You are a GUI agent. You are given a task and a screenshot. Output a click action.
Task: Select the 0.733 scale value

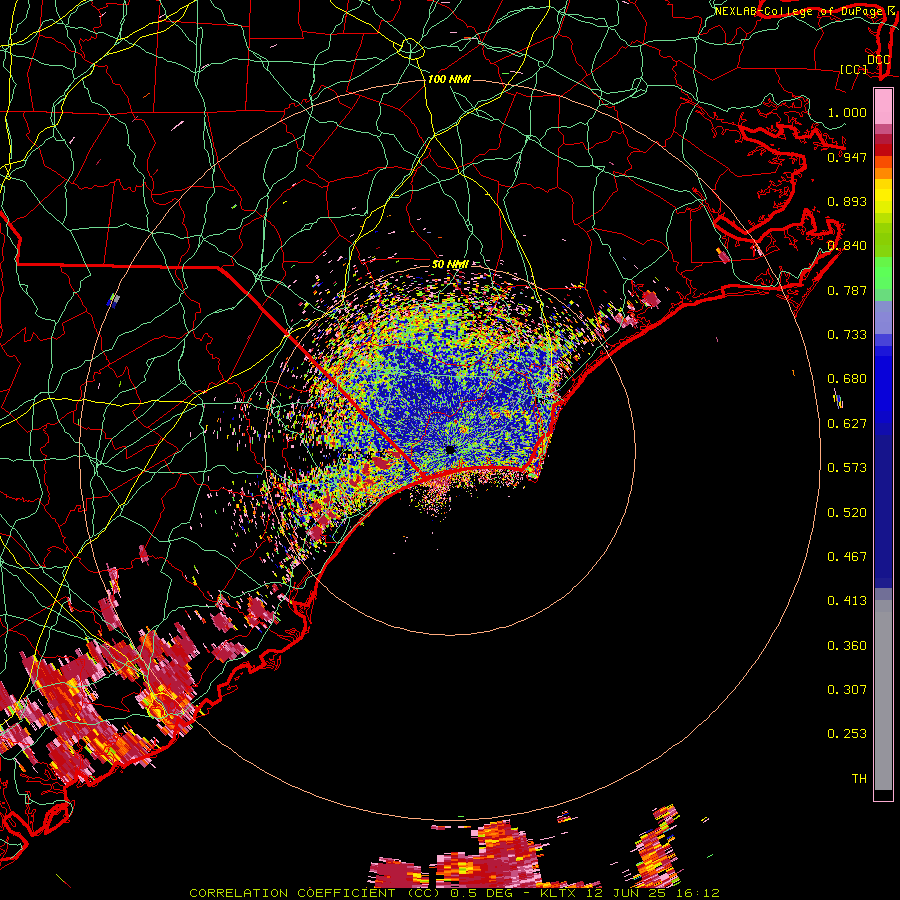[x=847, y=335]
